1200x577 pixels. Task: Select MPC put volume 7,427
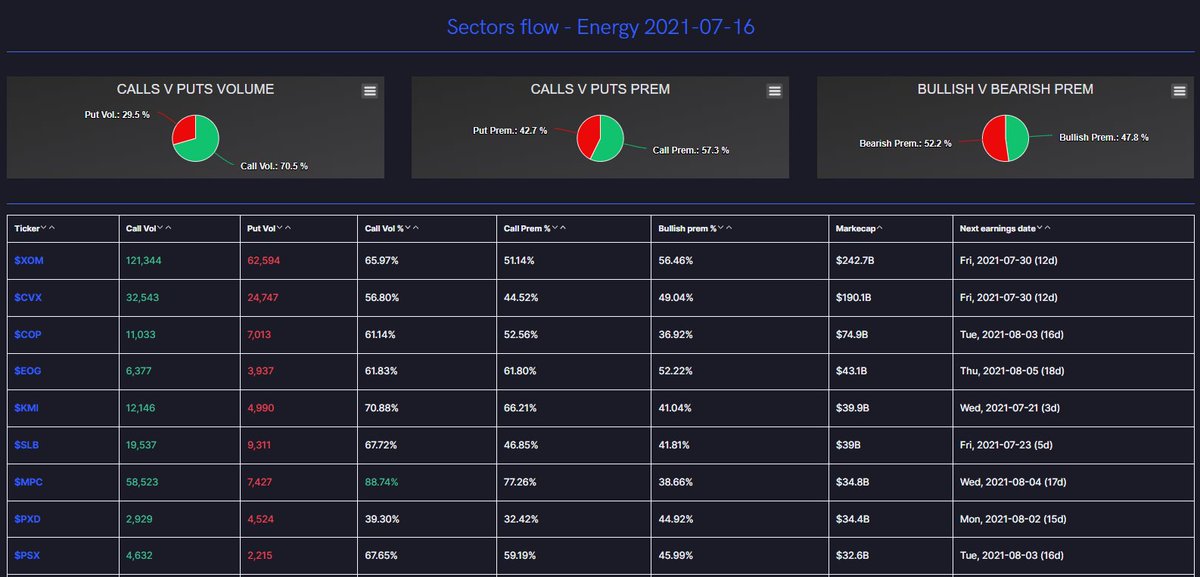click(261, 482)
